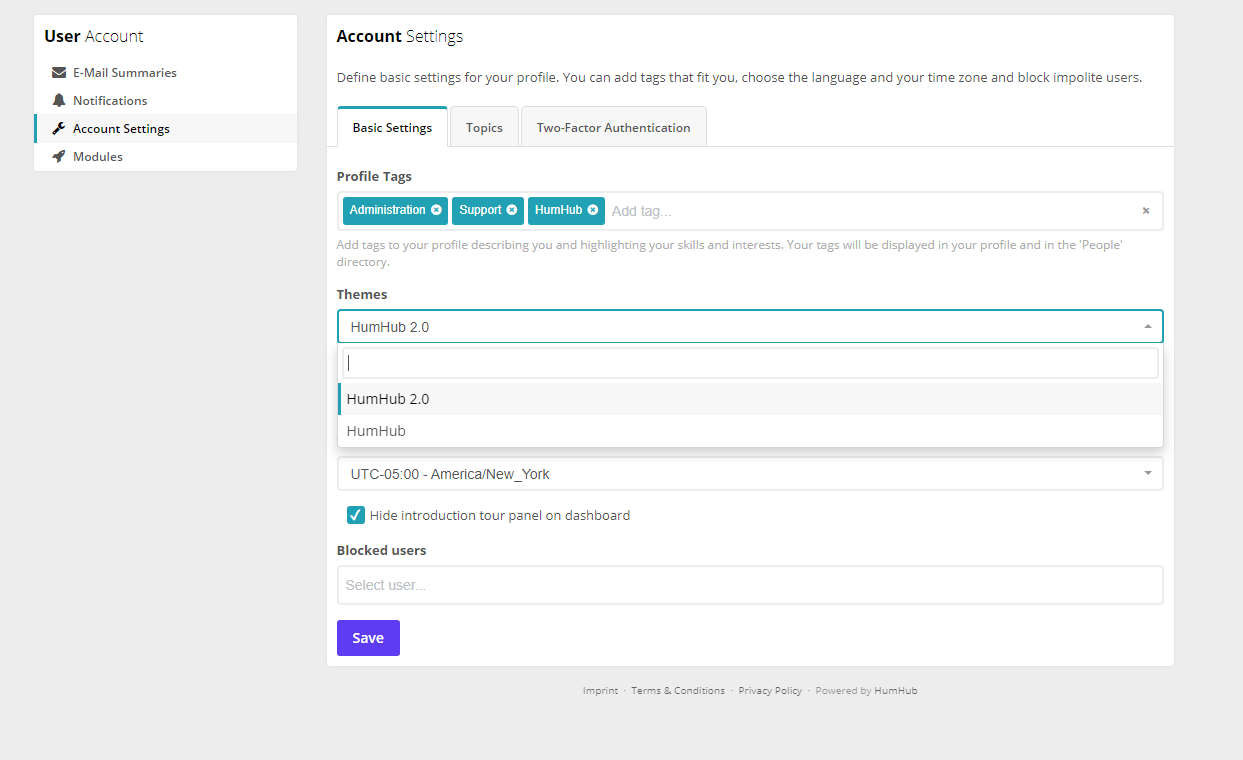Remove the Support profile tag
Screen dimensions: 1243x760
click(513, 210)
